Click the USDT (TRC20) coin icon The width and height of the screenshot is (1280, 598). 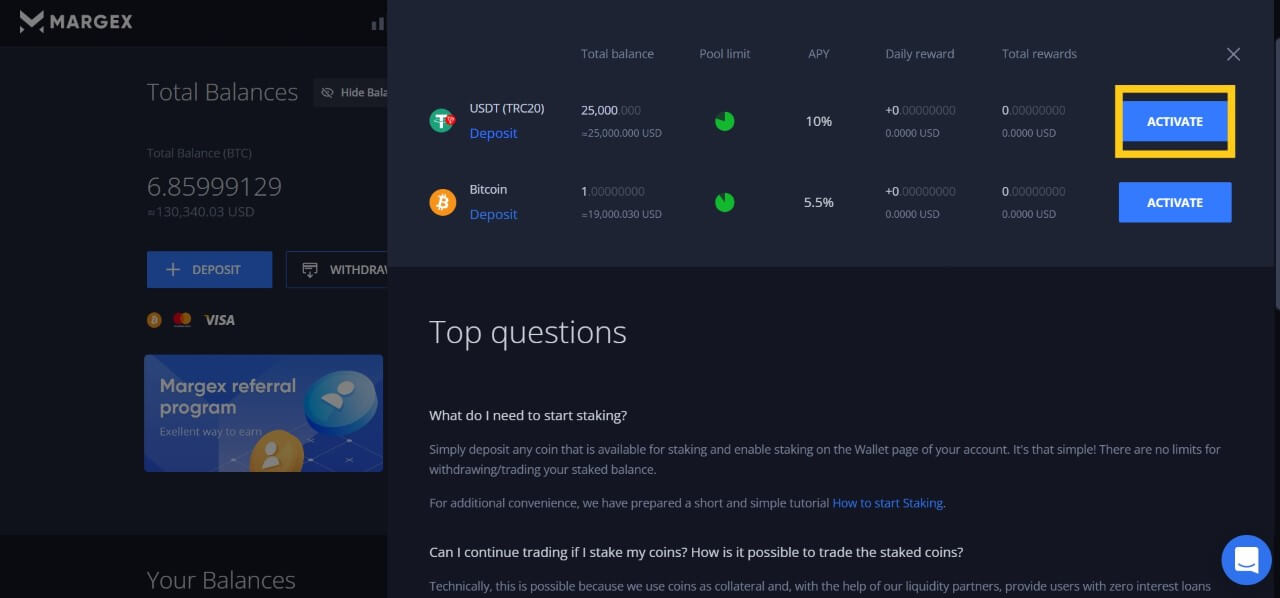coord(442,121)
